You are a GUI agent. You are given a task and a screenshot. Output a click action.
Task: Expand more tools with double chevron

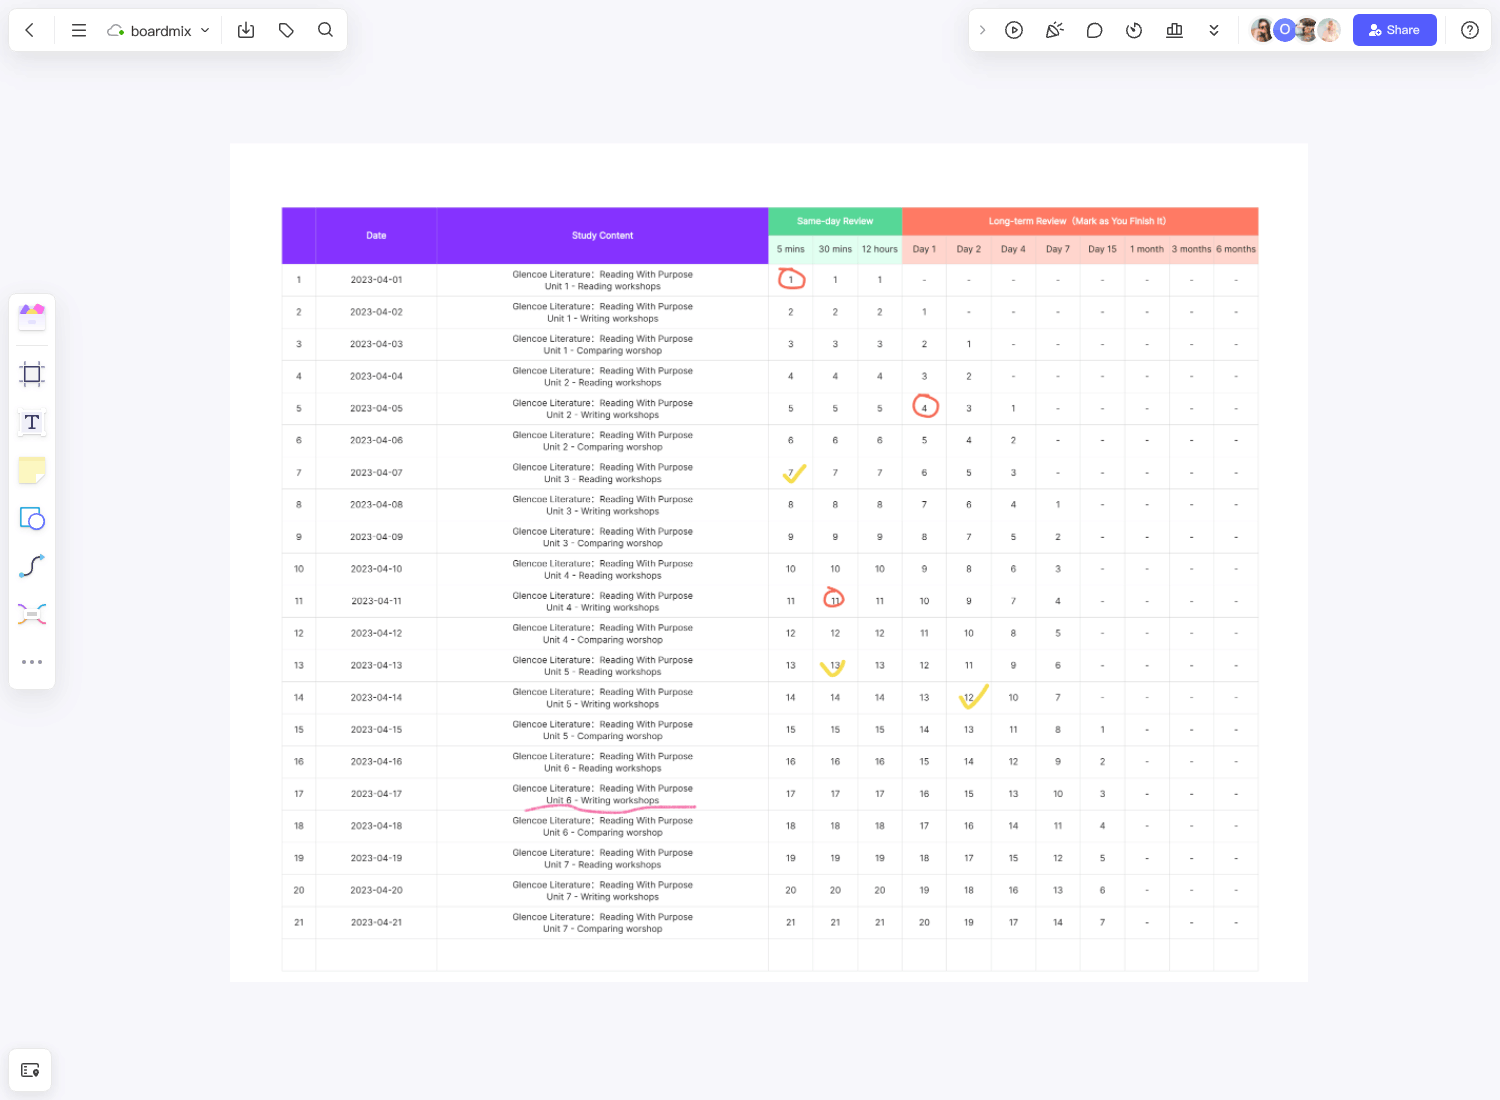[x=1214, y=30]
